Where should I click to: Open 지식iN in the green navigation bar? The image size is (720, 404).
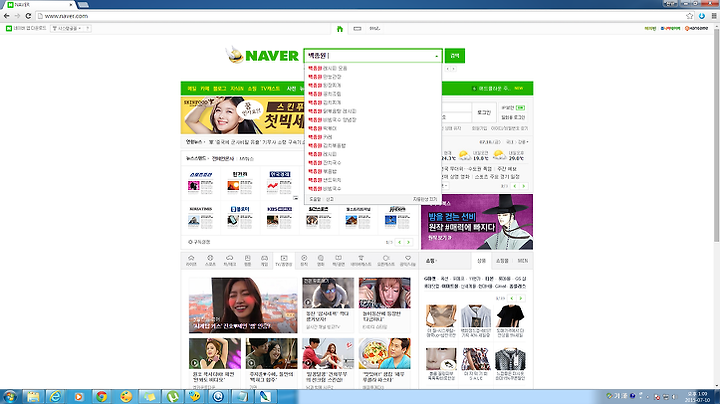pyautogui.click(x=237, y=89)
